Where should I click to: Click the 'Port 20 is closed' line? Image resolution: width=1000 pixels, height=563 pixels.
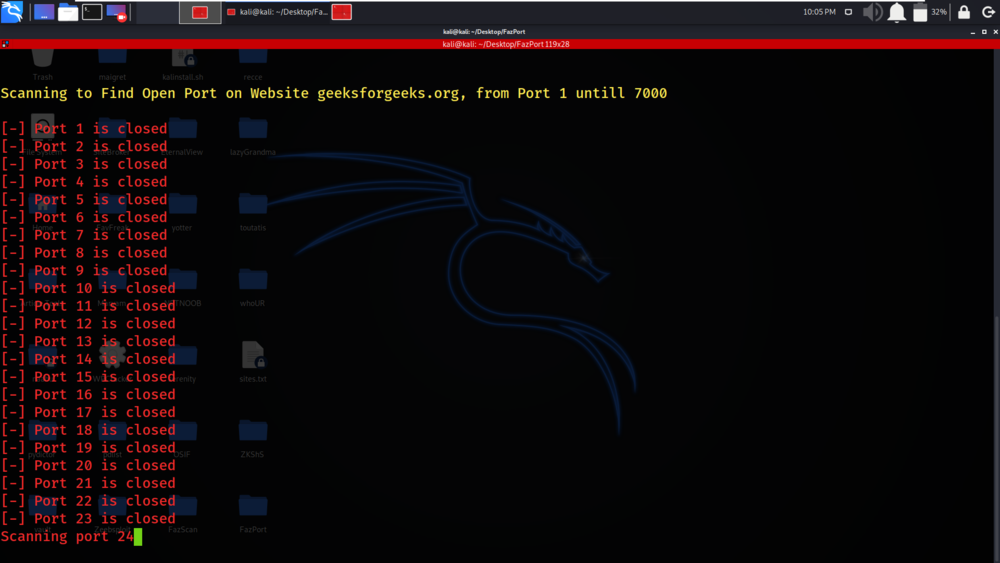(x=88, y=465)
